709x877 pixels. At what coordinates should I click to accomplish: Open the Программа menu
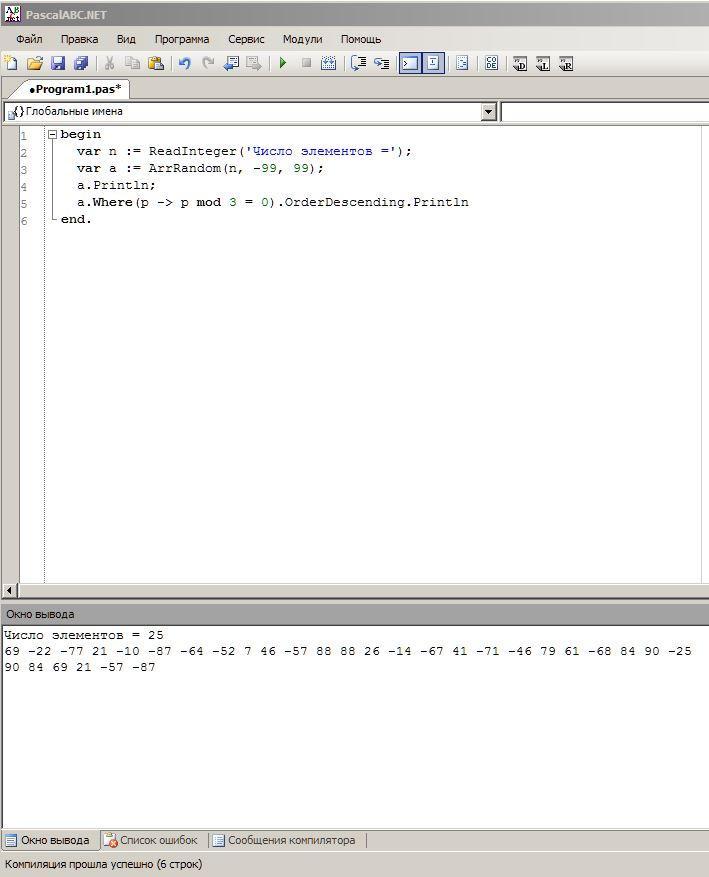pos(182,39)
